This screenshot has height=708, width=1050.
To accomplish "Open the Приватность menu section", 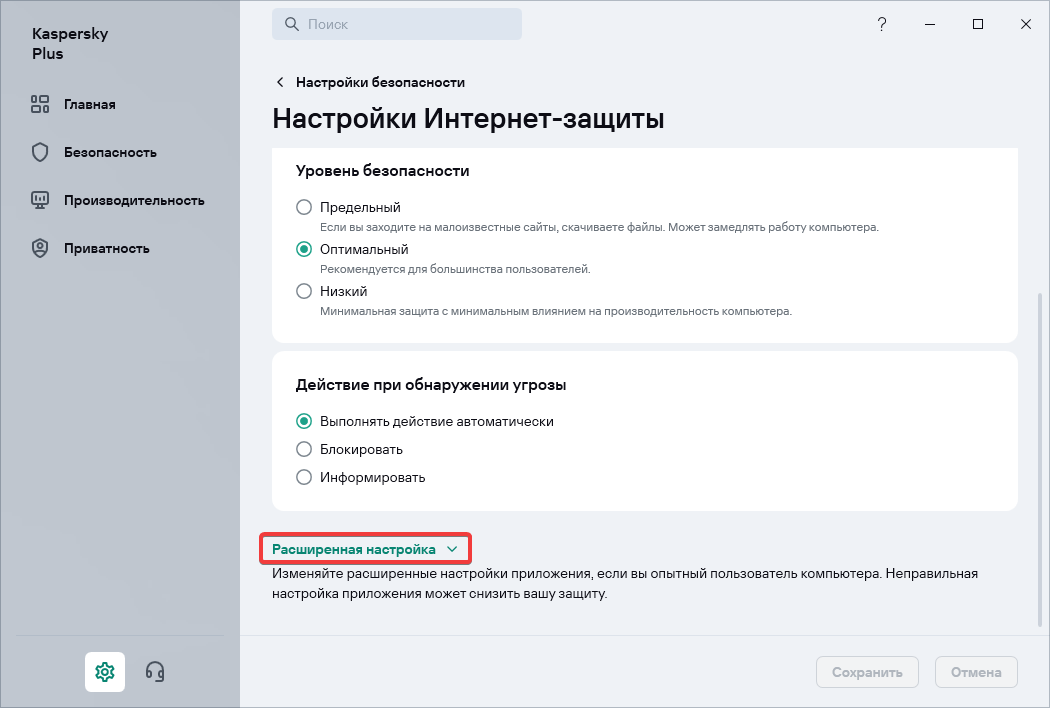I will [107, 248].
